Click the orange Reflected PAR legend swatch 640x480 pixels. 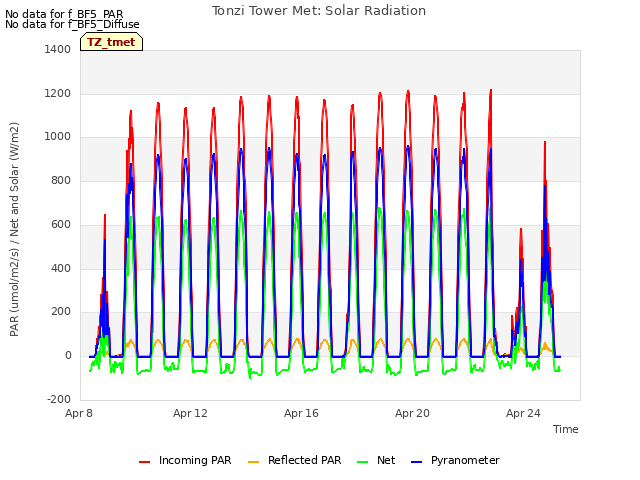253,462
